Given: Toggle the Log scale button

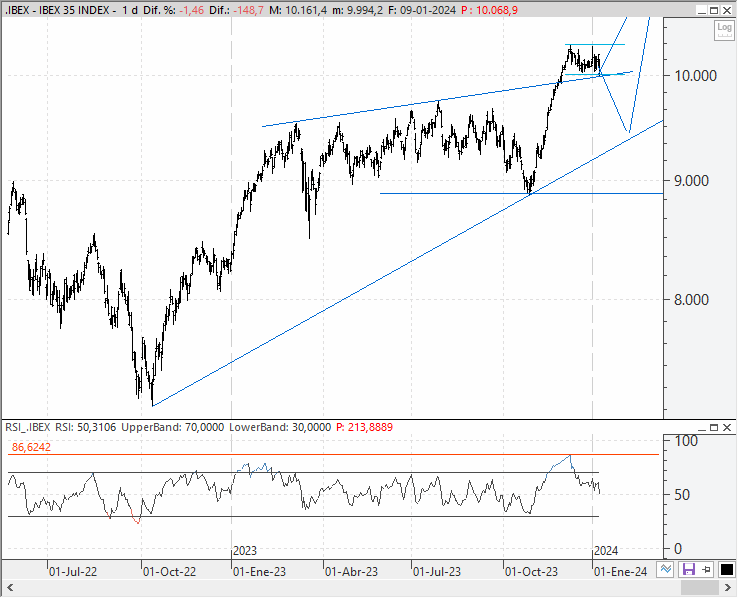Looking at the screenshot, I should pyautogui.click(x=724, y=31).
